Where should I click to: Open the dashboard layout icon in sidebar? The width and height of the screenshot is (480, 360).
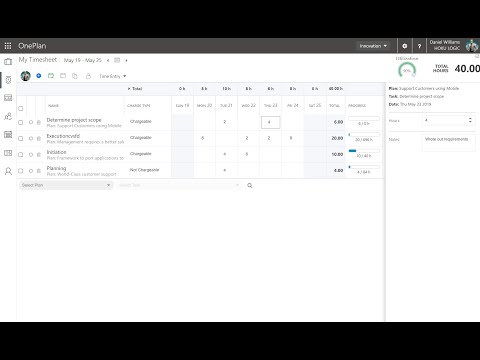(8, 98)
